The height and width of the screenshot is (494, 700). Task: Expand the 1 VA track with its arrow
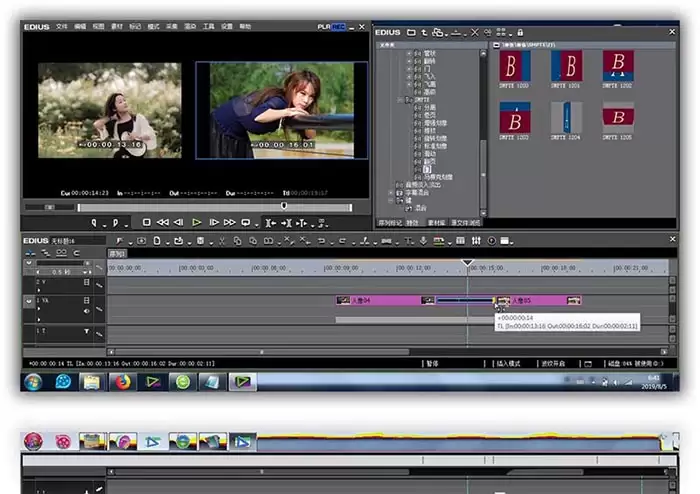[x=29, y=301]
